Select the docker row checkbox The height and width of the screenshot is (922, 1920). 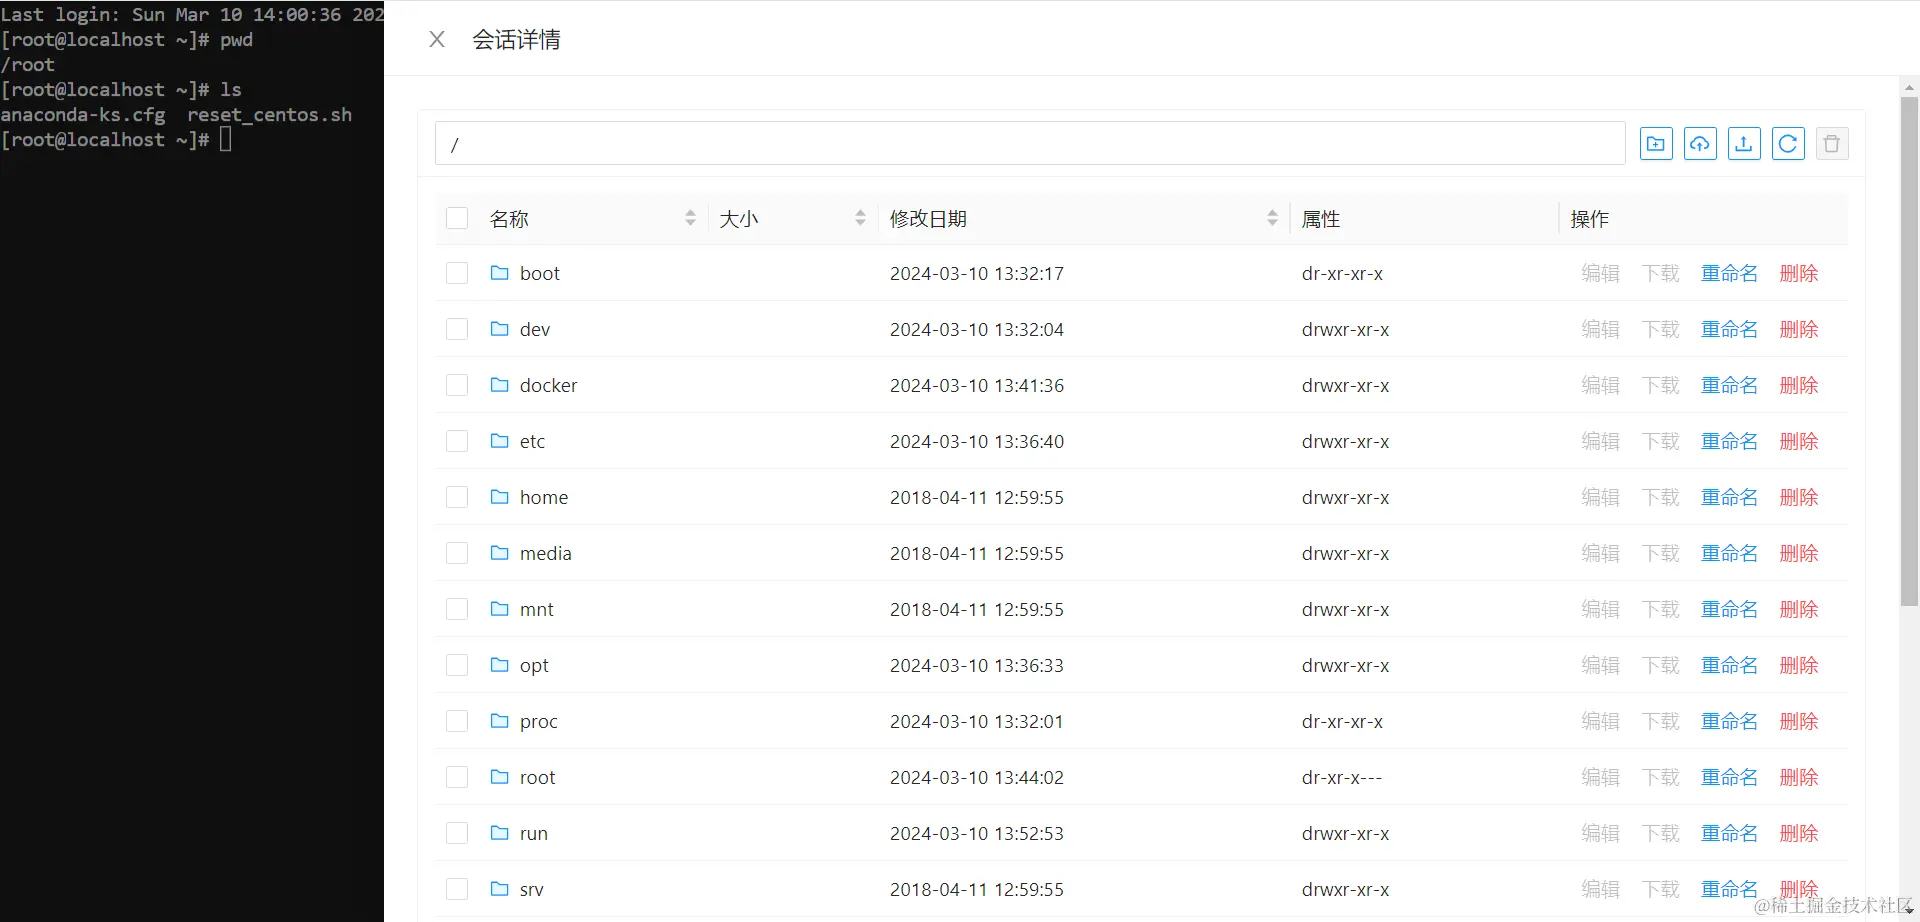[457, 385]
